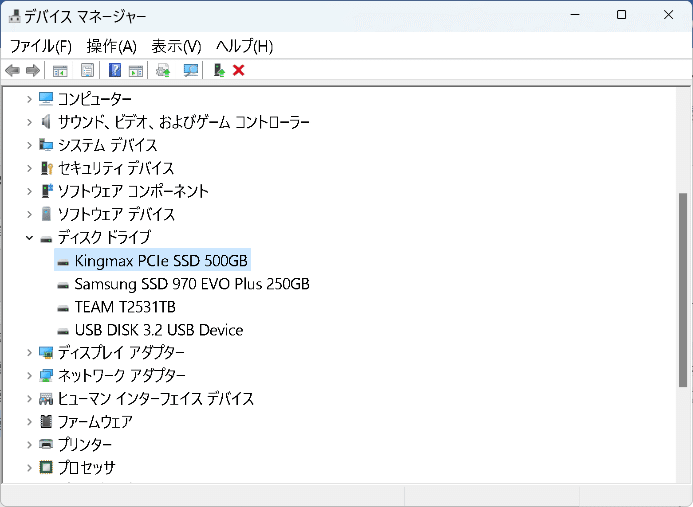Scan for hardware changes monitor icon
Viewport: 693px width, 507px height.
coord(190,70)
